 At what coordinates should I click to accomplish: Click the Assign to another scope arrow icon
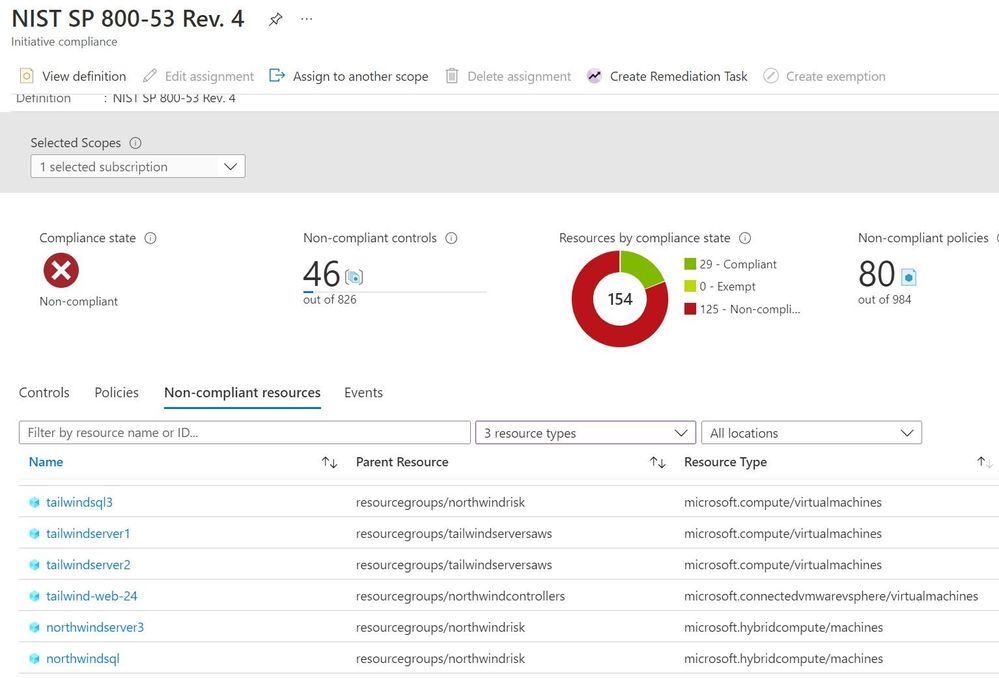[277, 76]
